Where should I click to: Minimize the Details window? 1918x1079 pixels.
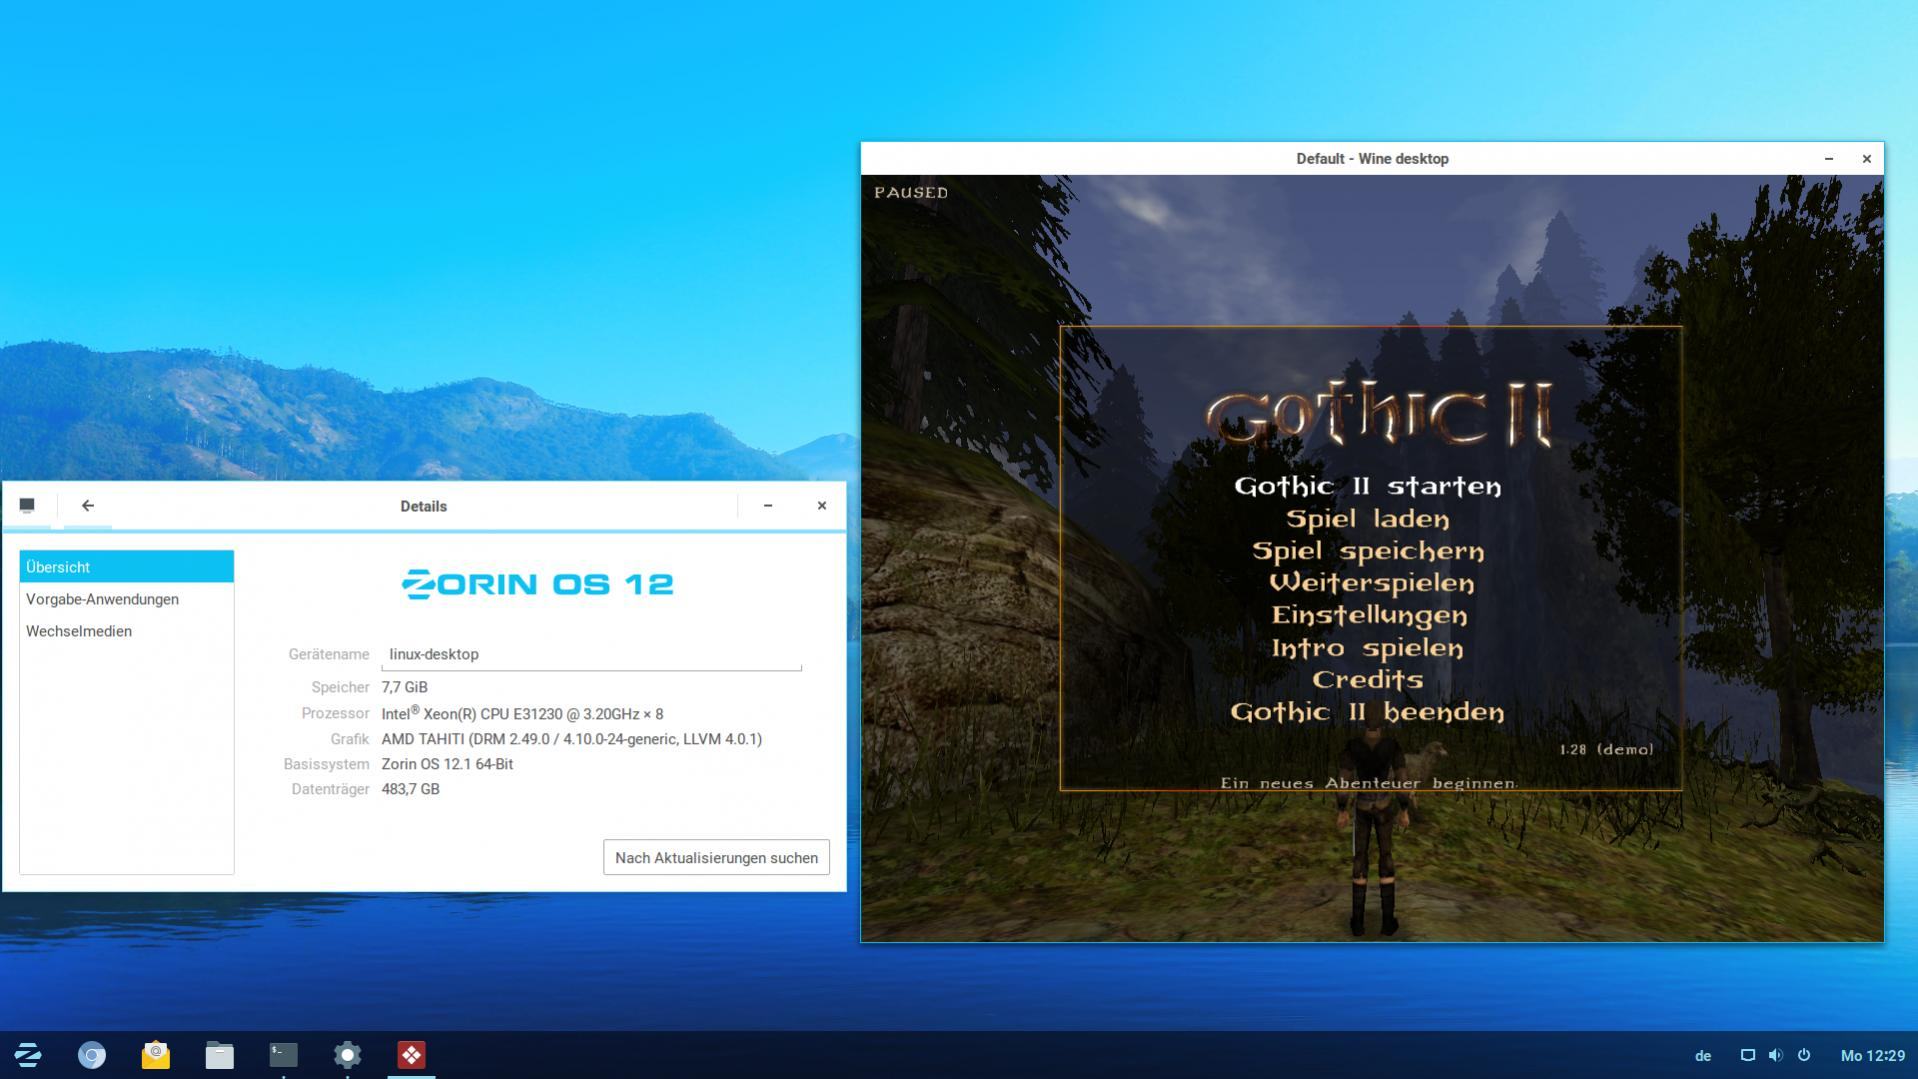(x=768, y=506)
